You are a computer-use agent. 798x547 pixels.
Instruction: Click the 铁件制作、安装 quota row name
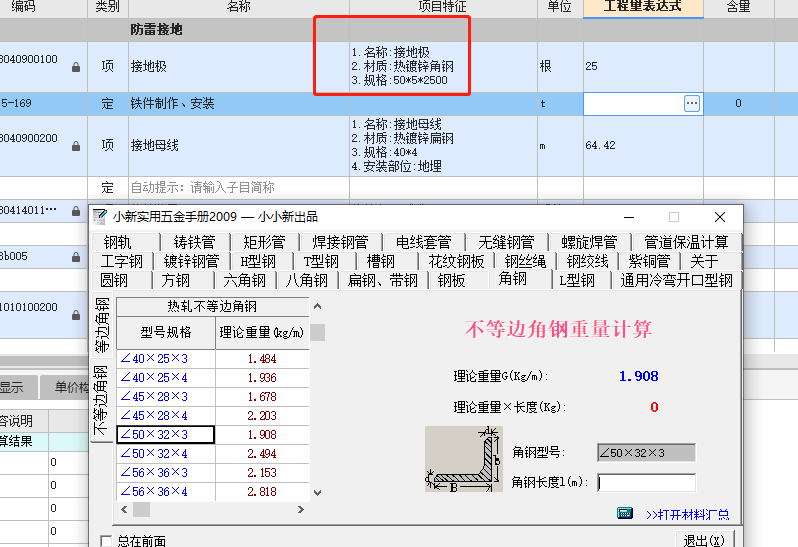click(x=173, y=104)
